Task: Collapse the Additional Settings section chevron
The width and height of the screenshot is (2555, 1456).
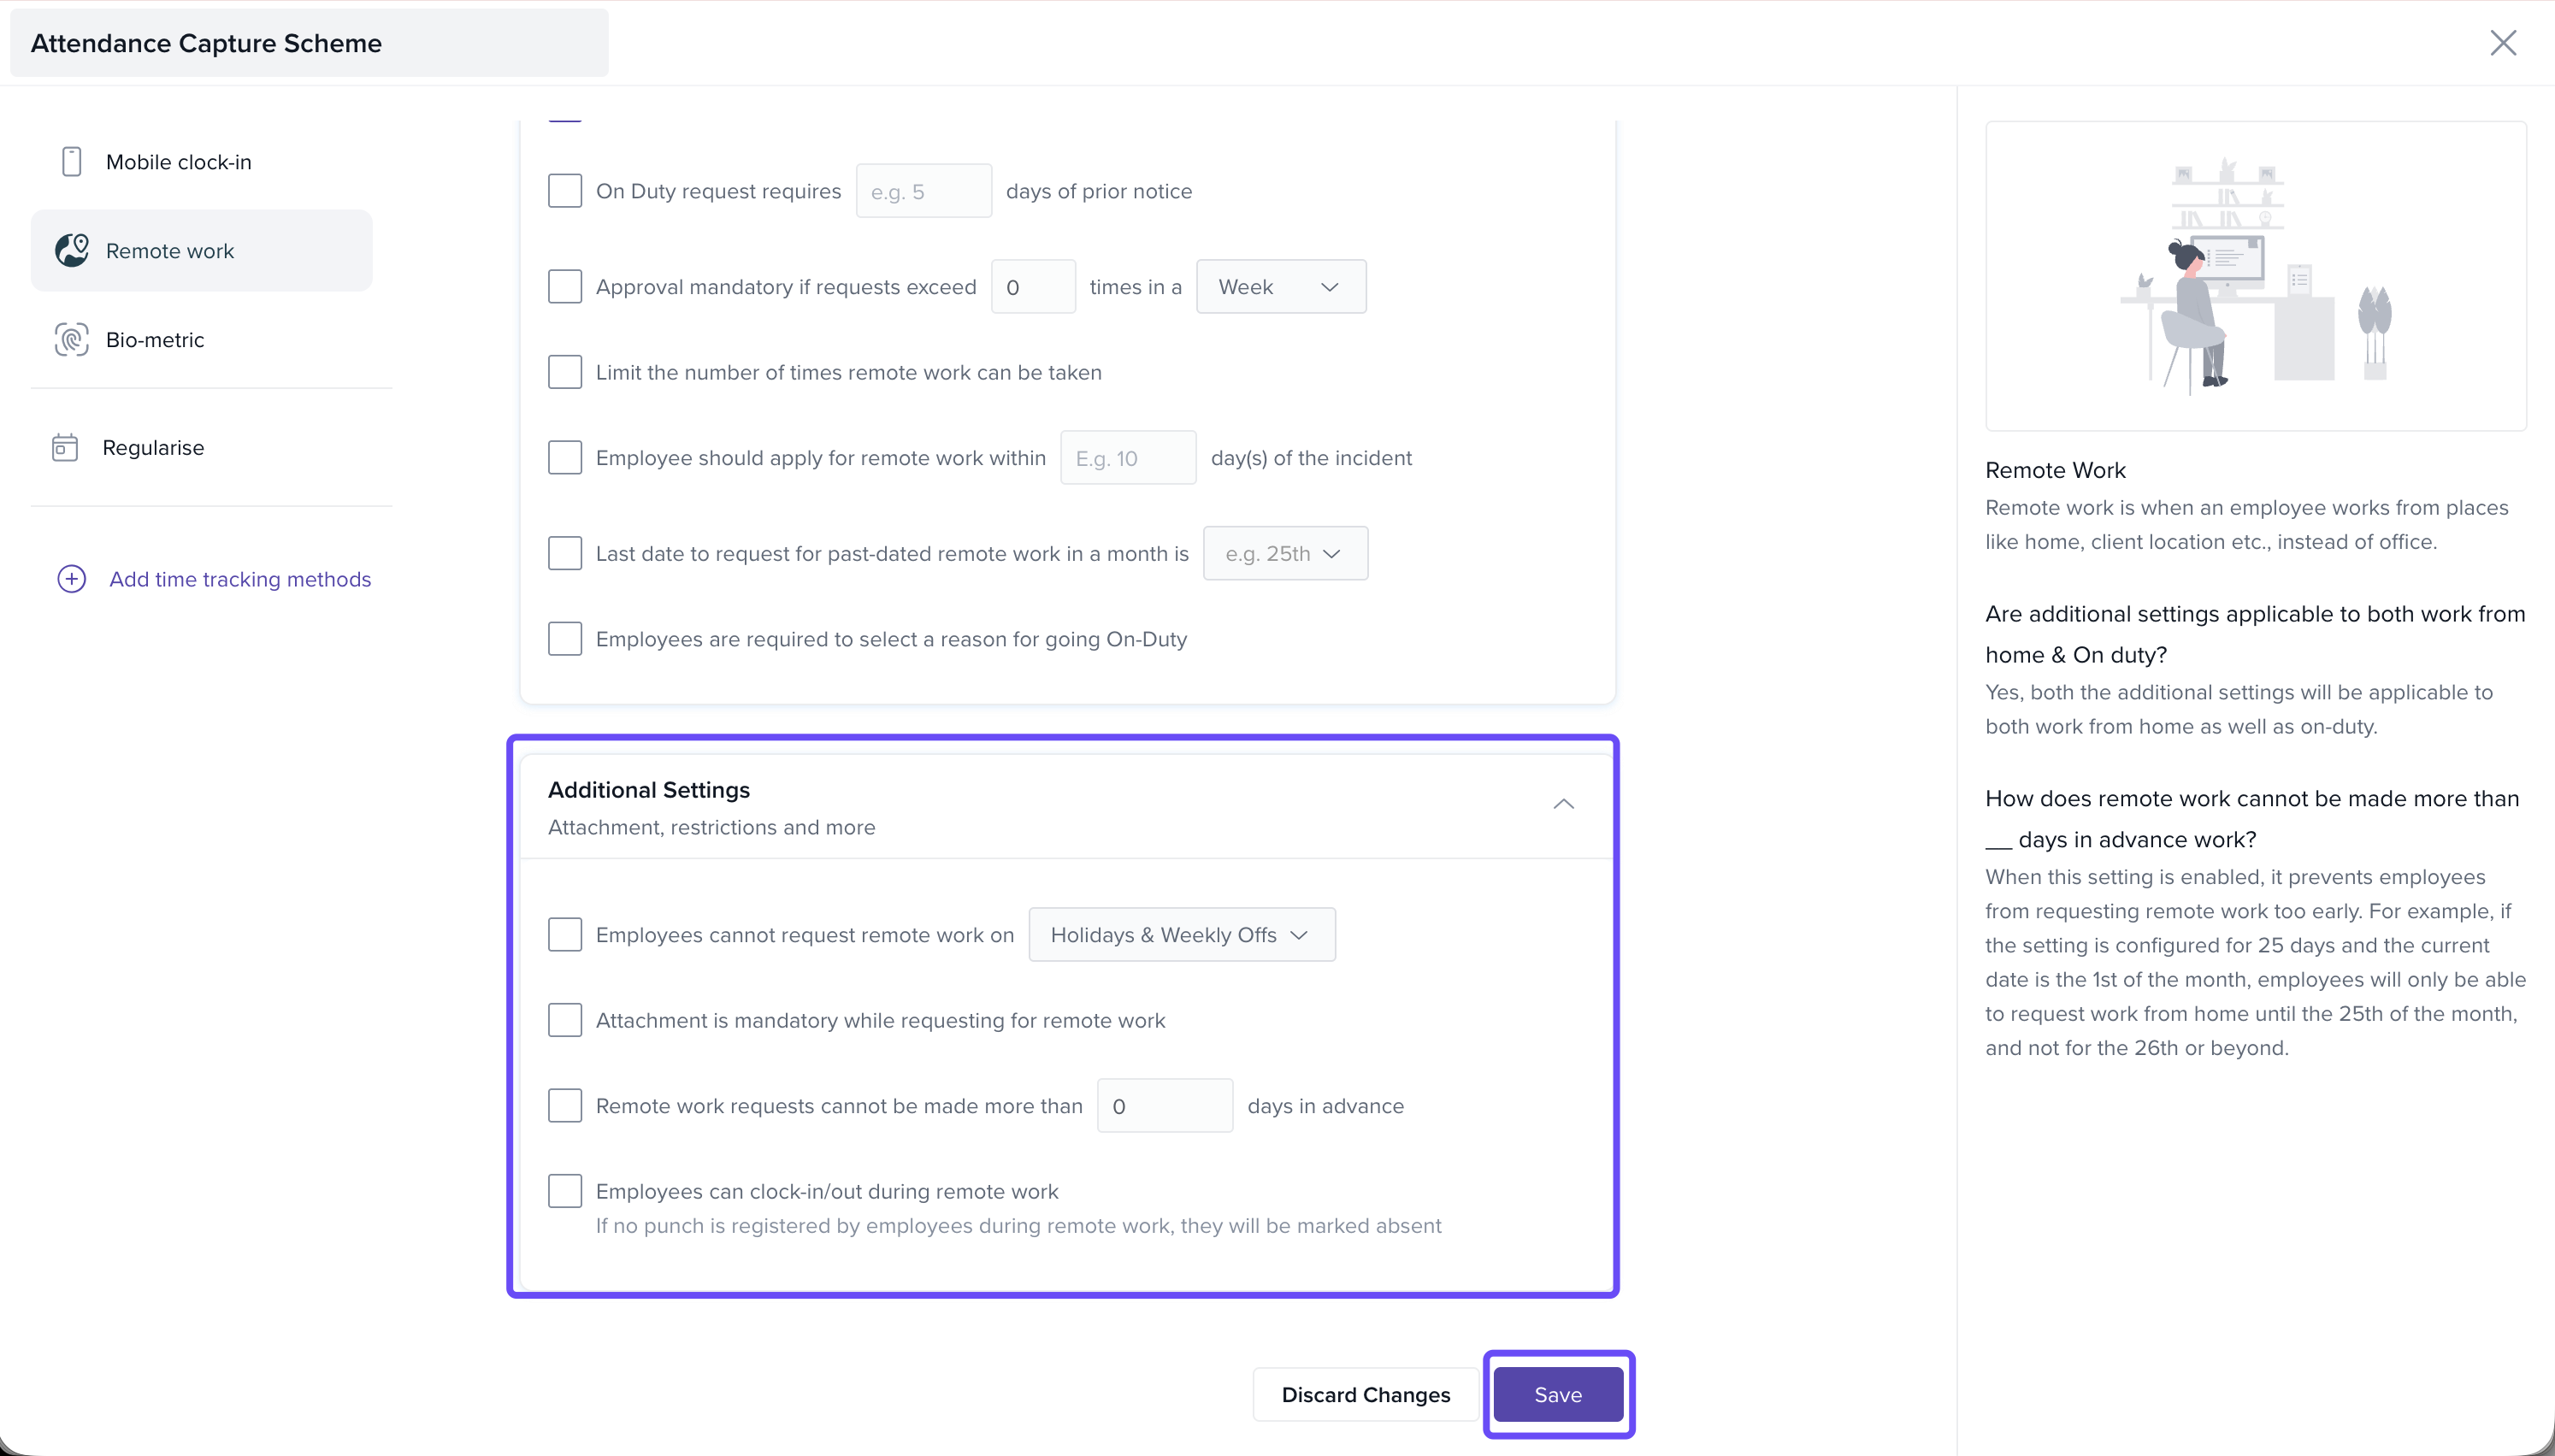Action: pos(1563,804)
